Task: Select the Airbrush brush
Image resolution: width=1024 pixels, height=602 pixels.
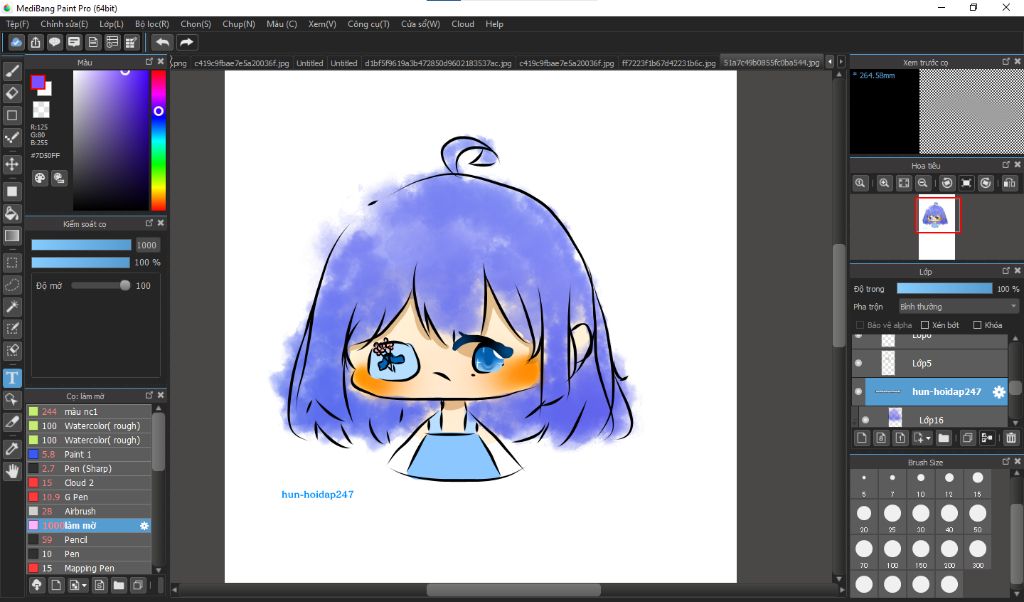Action: [x=89, y=511]
